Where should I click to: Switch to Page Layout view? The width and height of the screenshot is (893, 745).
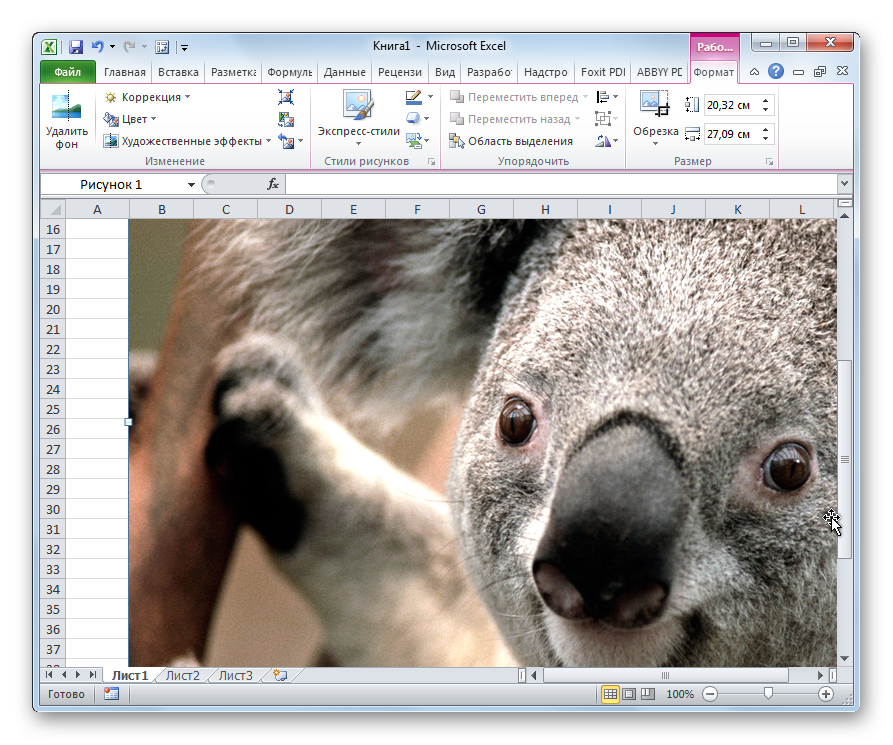pos(629,694)
